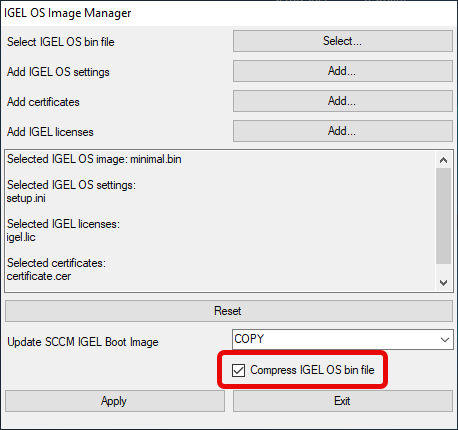This screenshot has height=430, width=458.
Task: Click the COPY value in the combo box
Action: coord(249,339)
